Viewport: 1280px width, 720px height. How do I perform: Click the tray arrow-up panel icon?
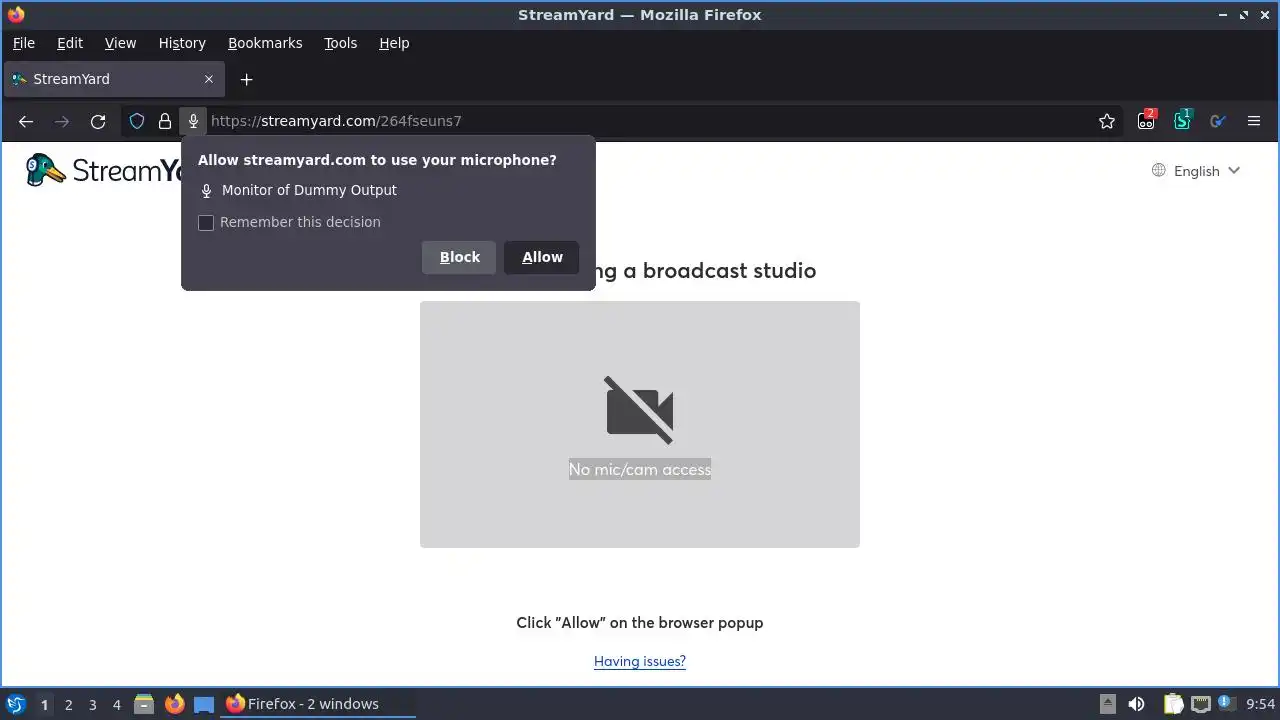(x=1107, y=704)
